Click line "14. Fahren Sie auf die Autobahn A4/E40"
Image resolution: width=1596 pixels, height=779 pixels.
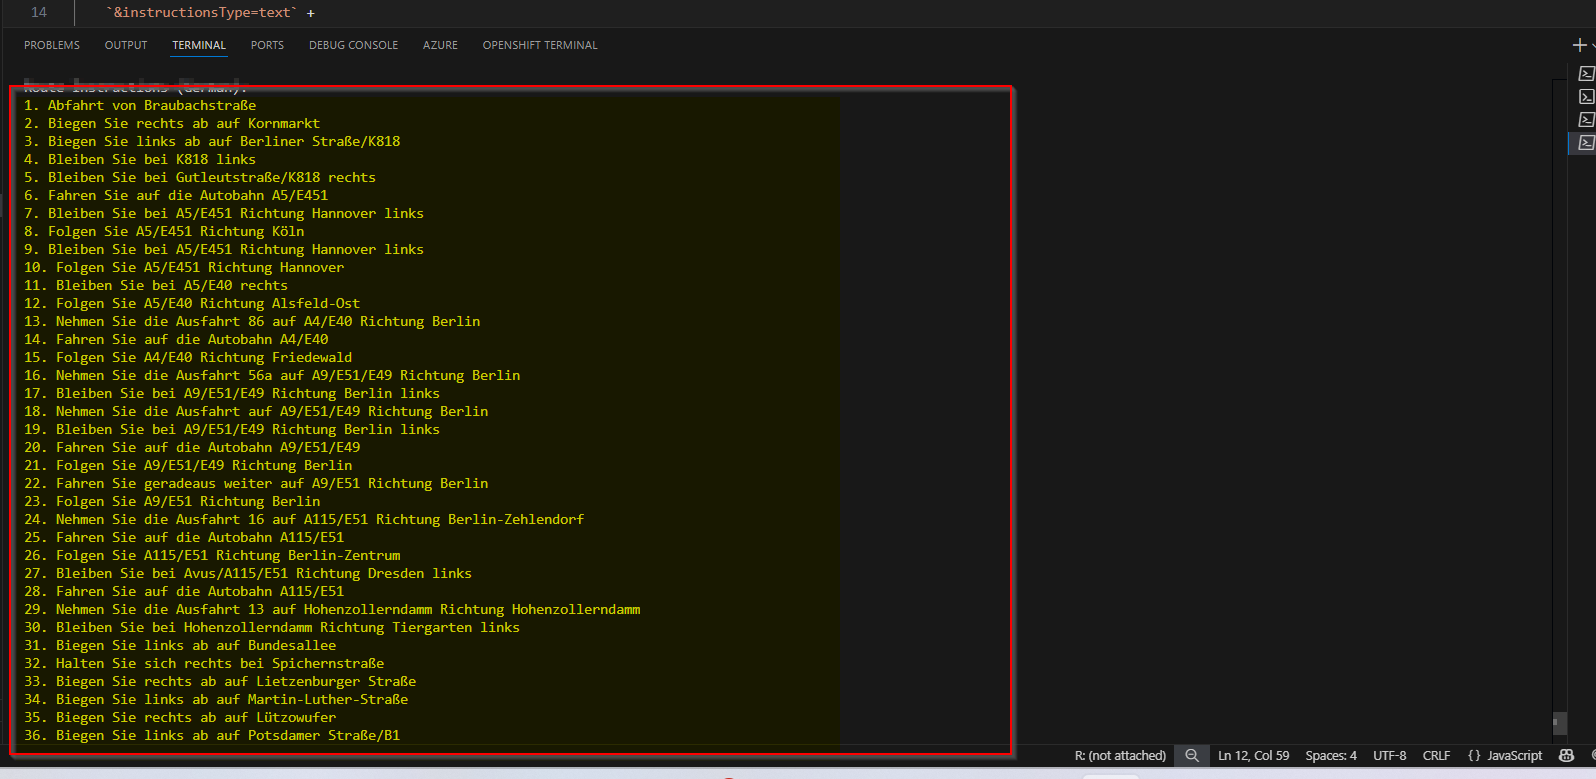176,339
